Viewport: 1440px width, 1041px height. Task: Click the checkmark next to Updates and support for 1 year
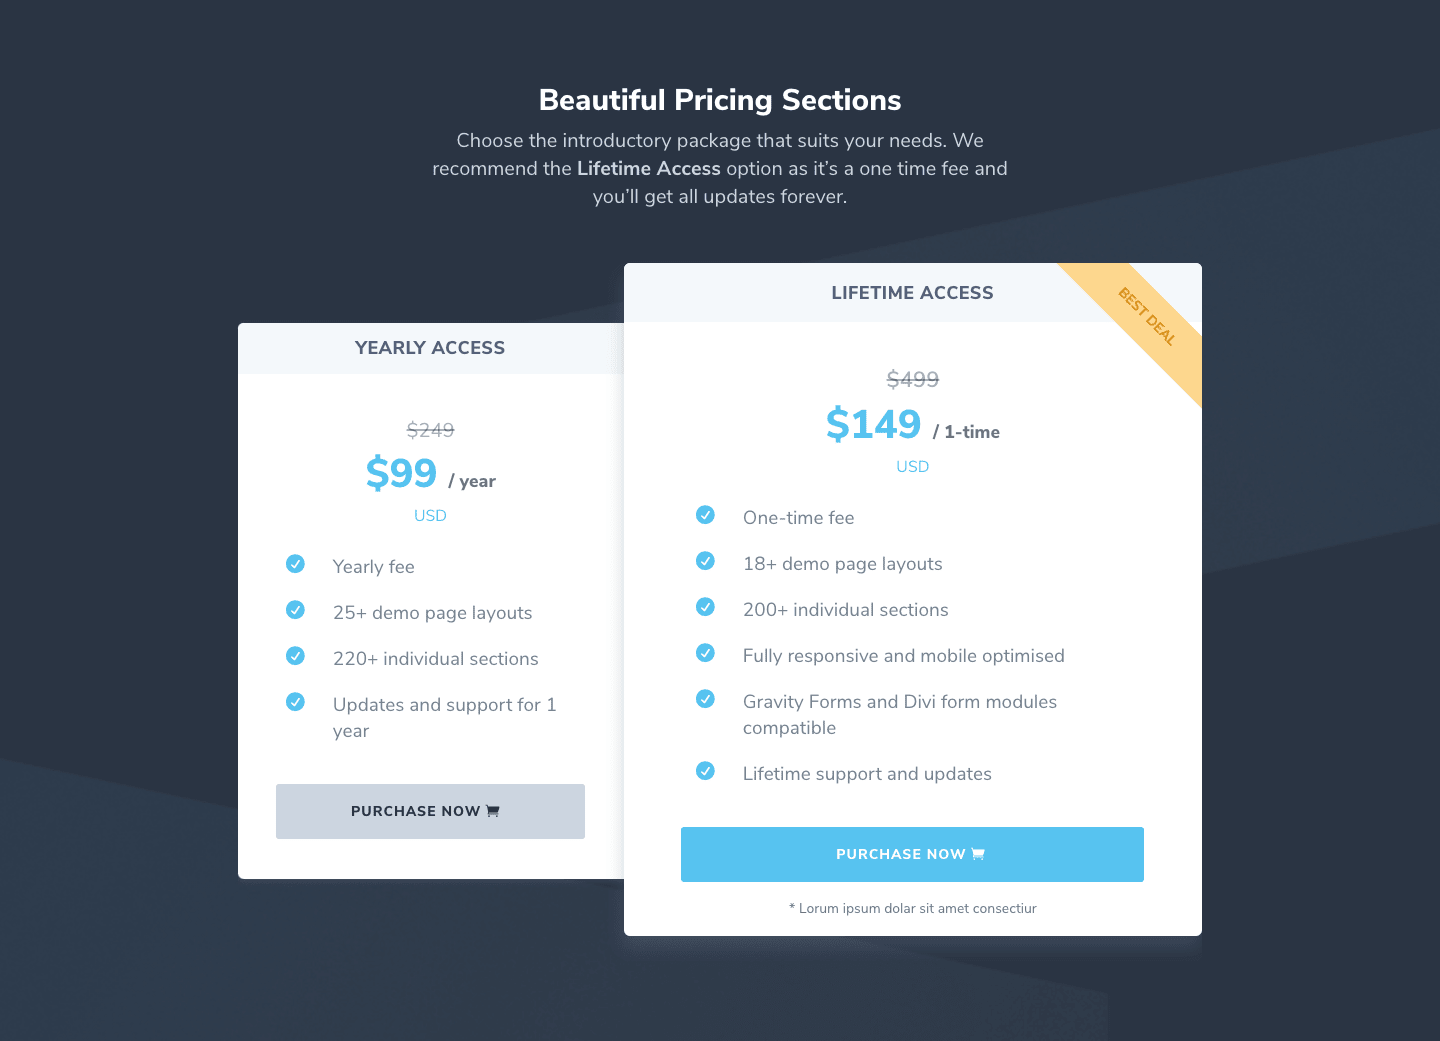295,702
